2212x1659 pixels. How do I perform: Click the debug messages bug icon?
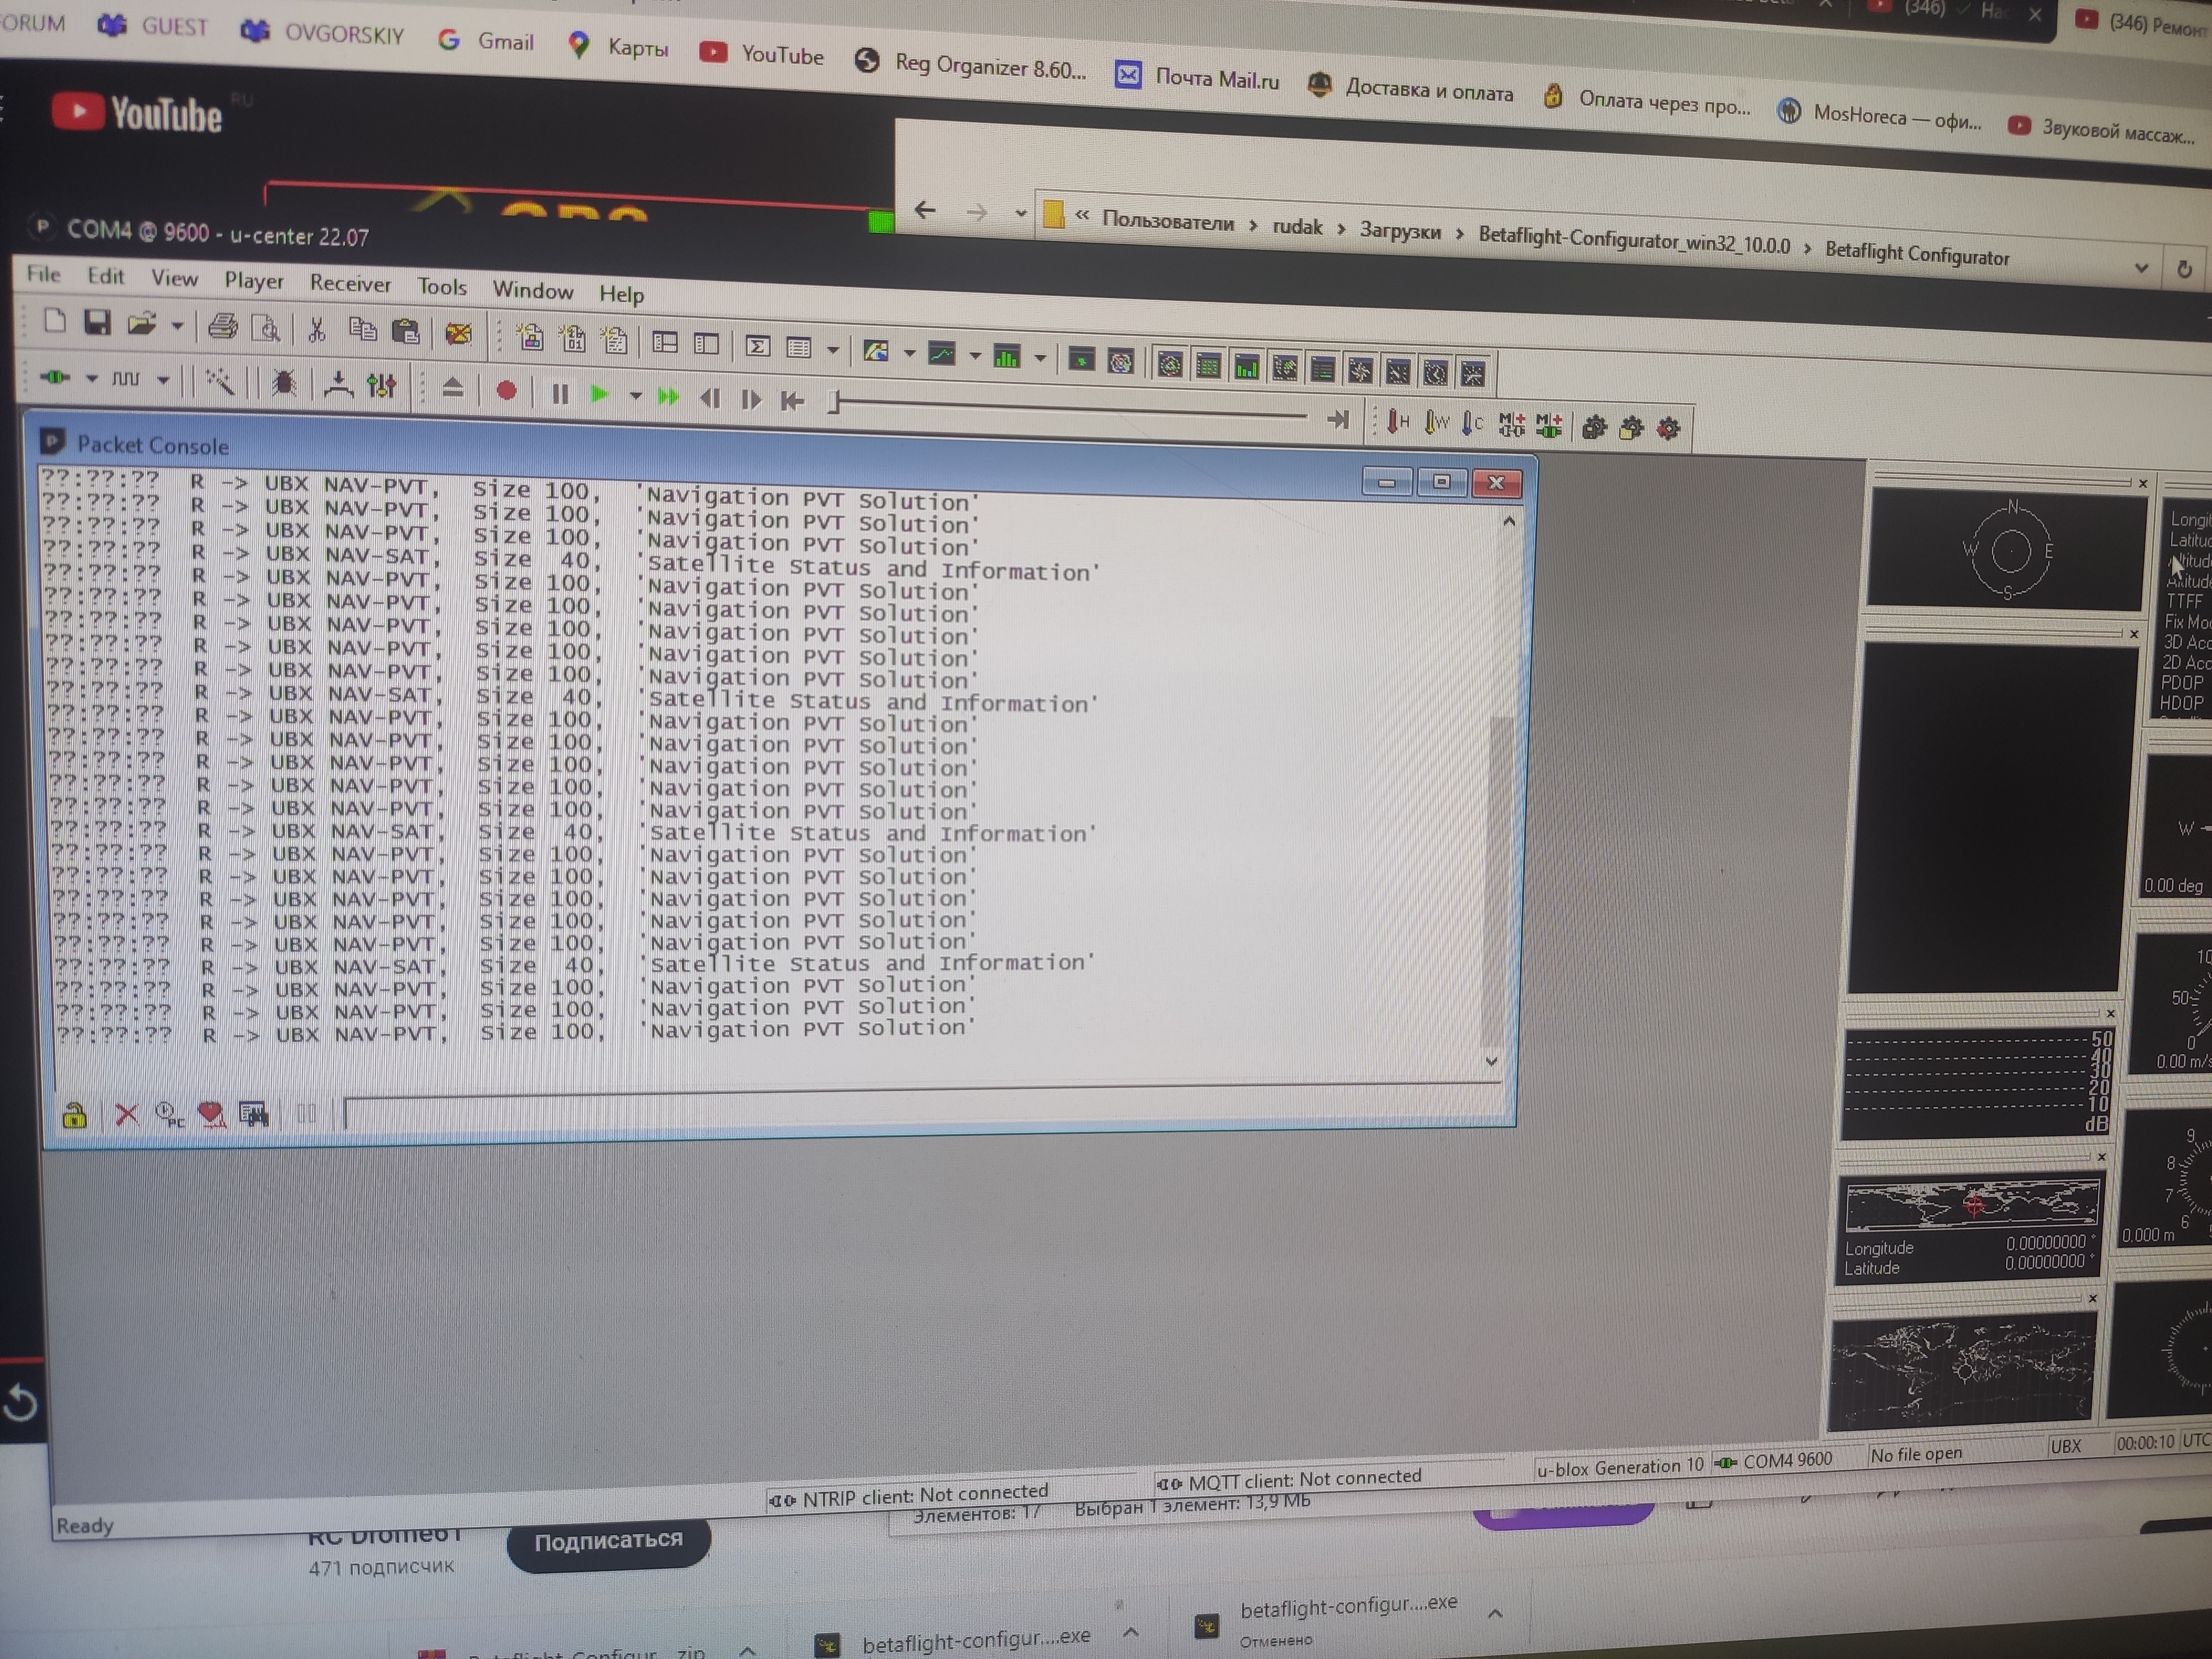[284, 382]
